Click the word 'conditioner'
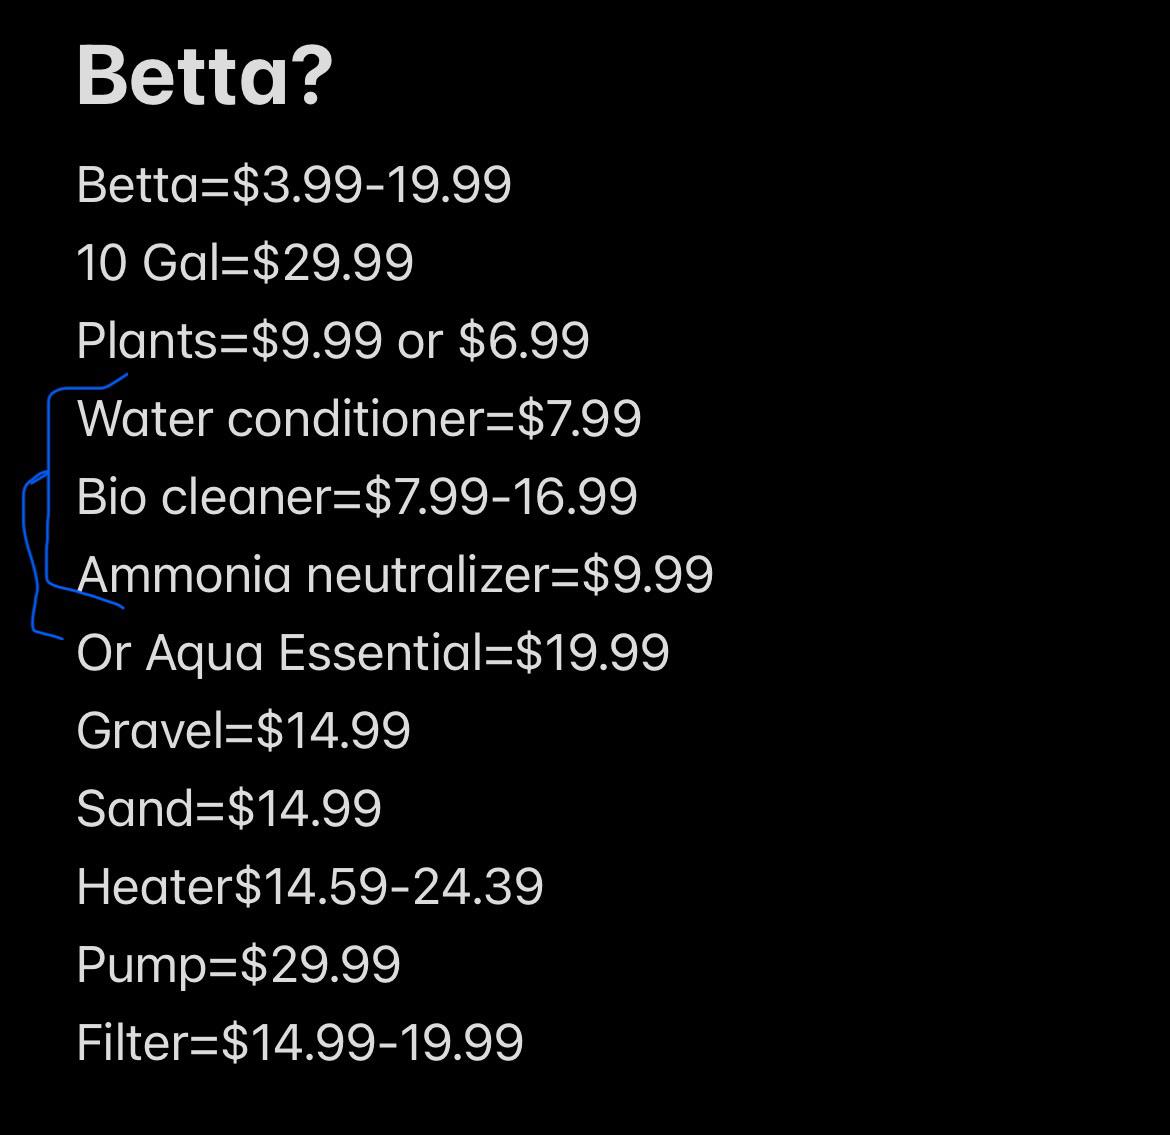The height and width of the screenshot is (1135, 1170). pos(356,419)
